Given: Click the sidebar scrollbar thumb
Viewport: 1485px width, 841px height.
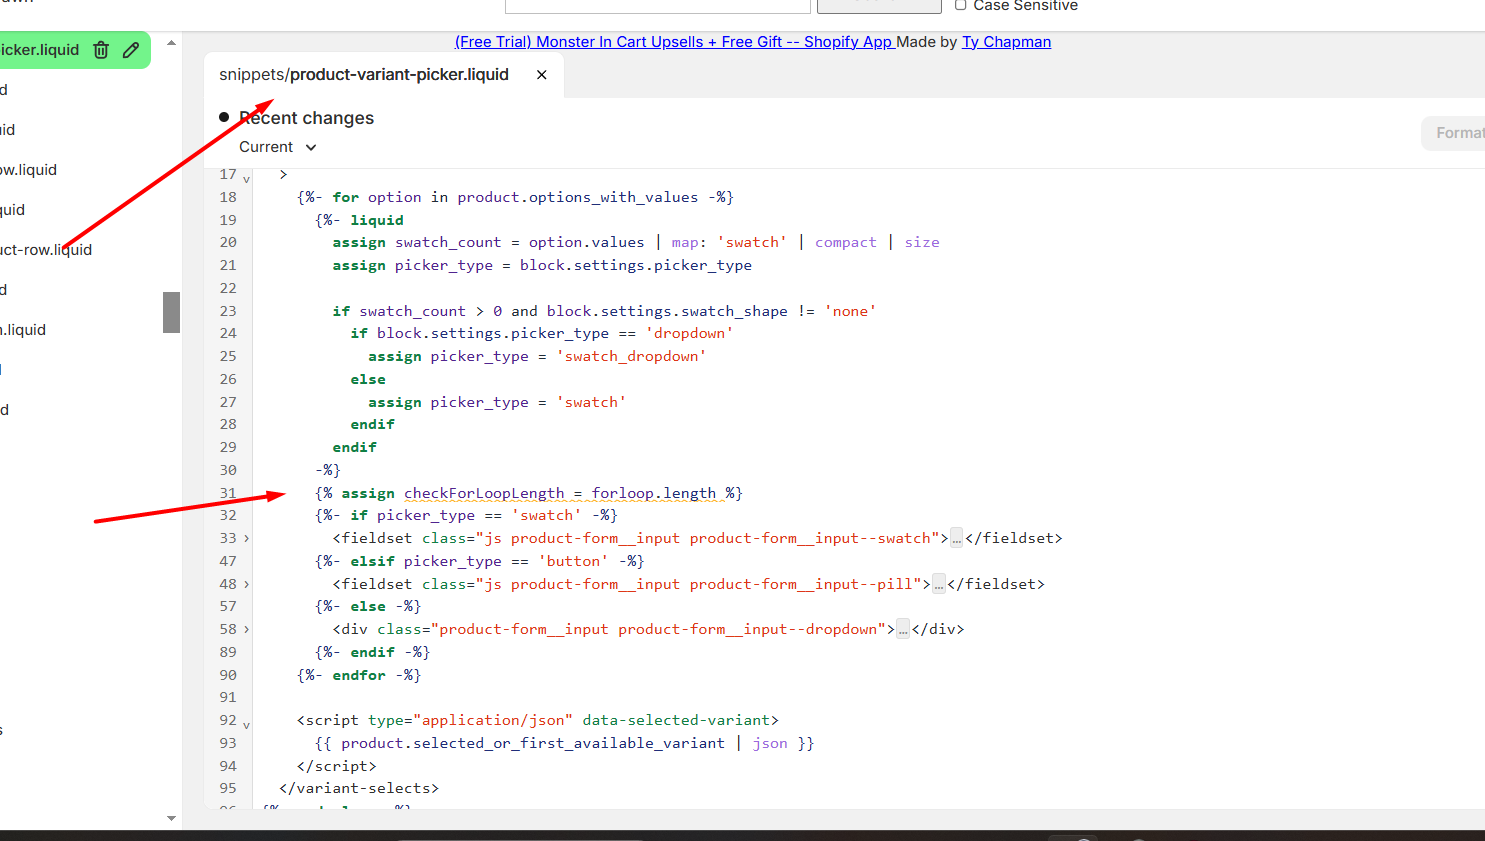Looking at the screenshot, I should (171, 312).
